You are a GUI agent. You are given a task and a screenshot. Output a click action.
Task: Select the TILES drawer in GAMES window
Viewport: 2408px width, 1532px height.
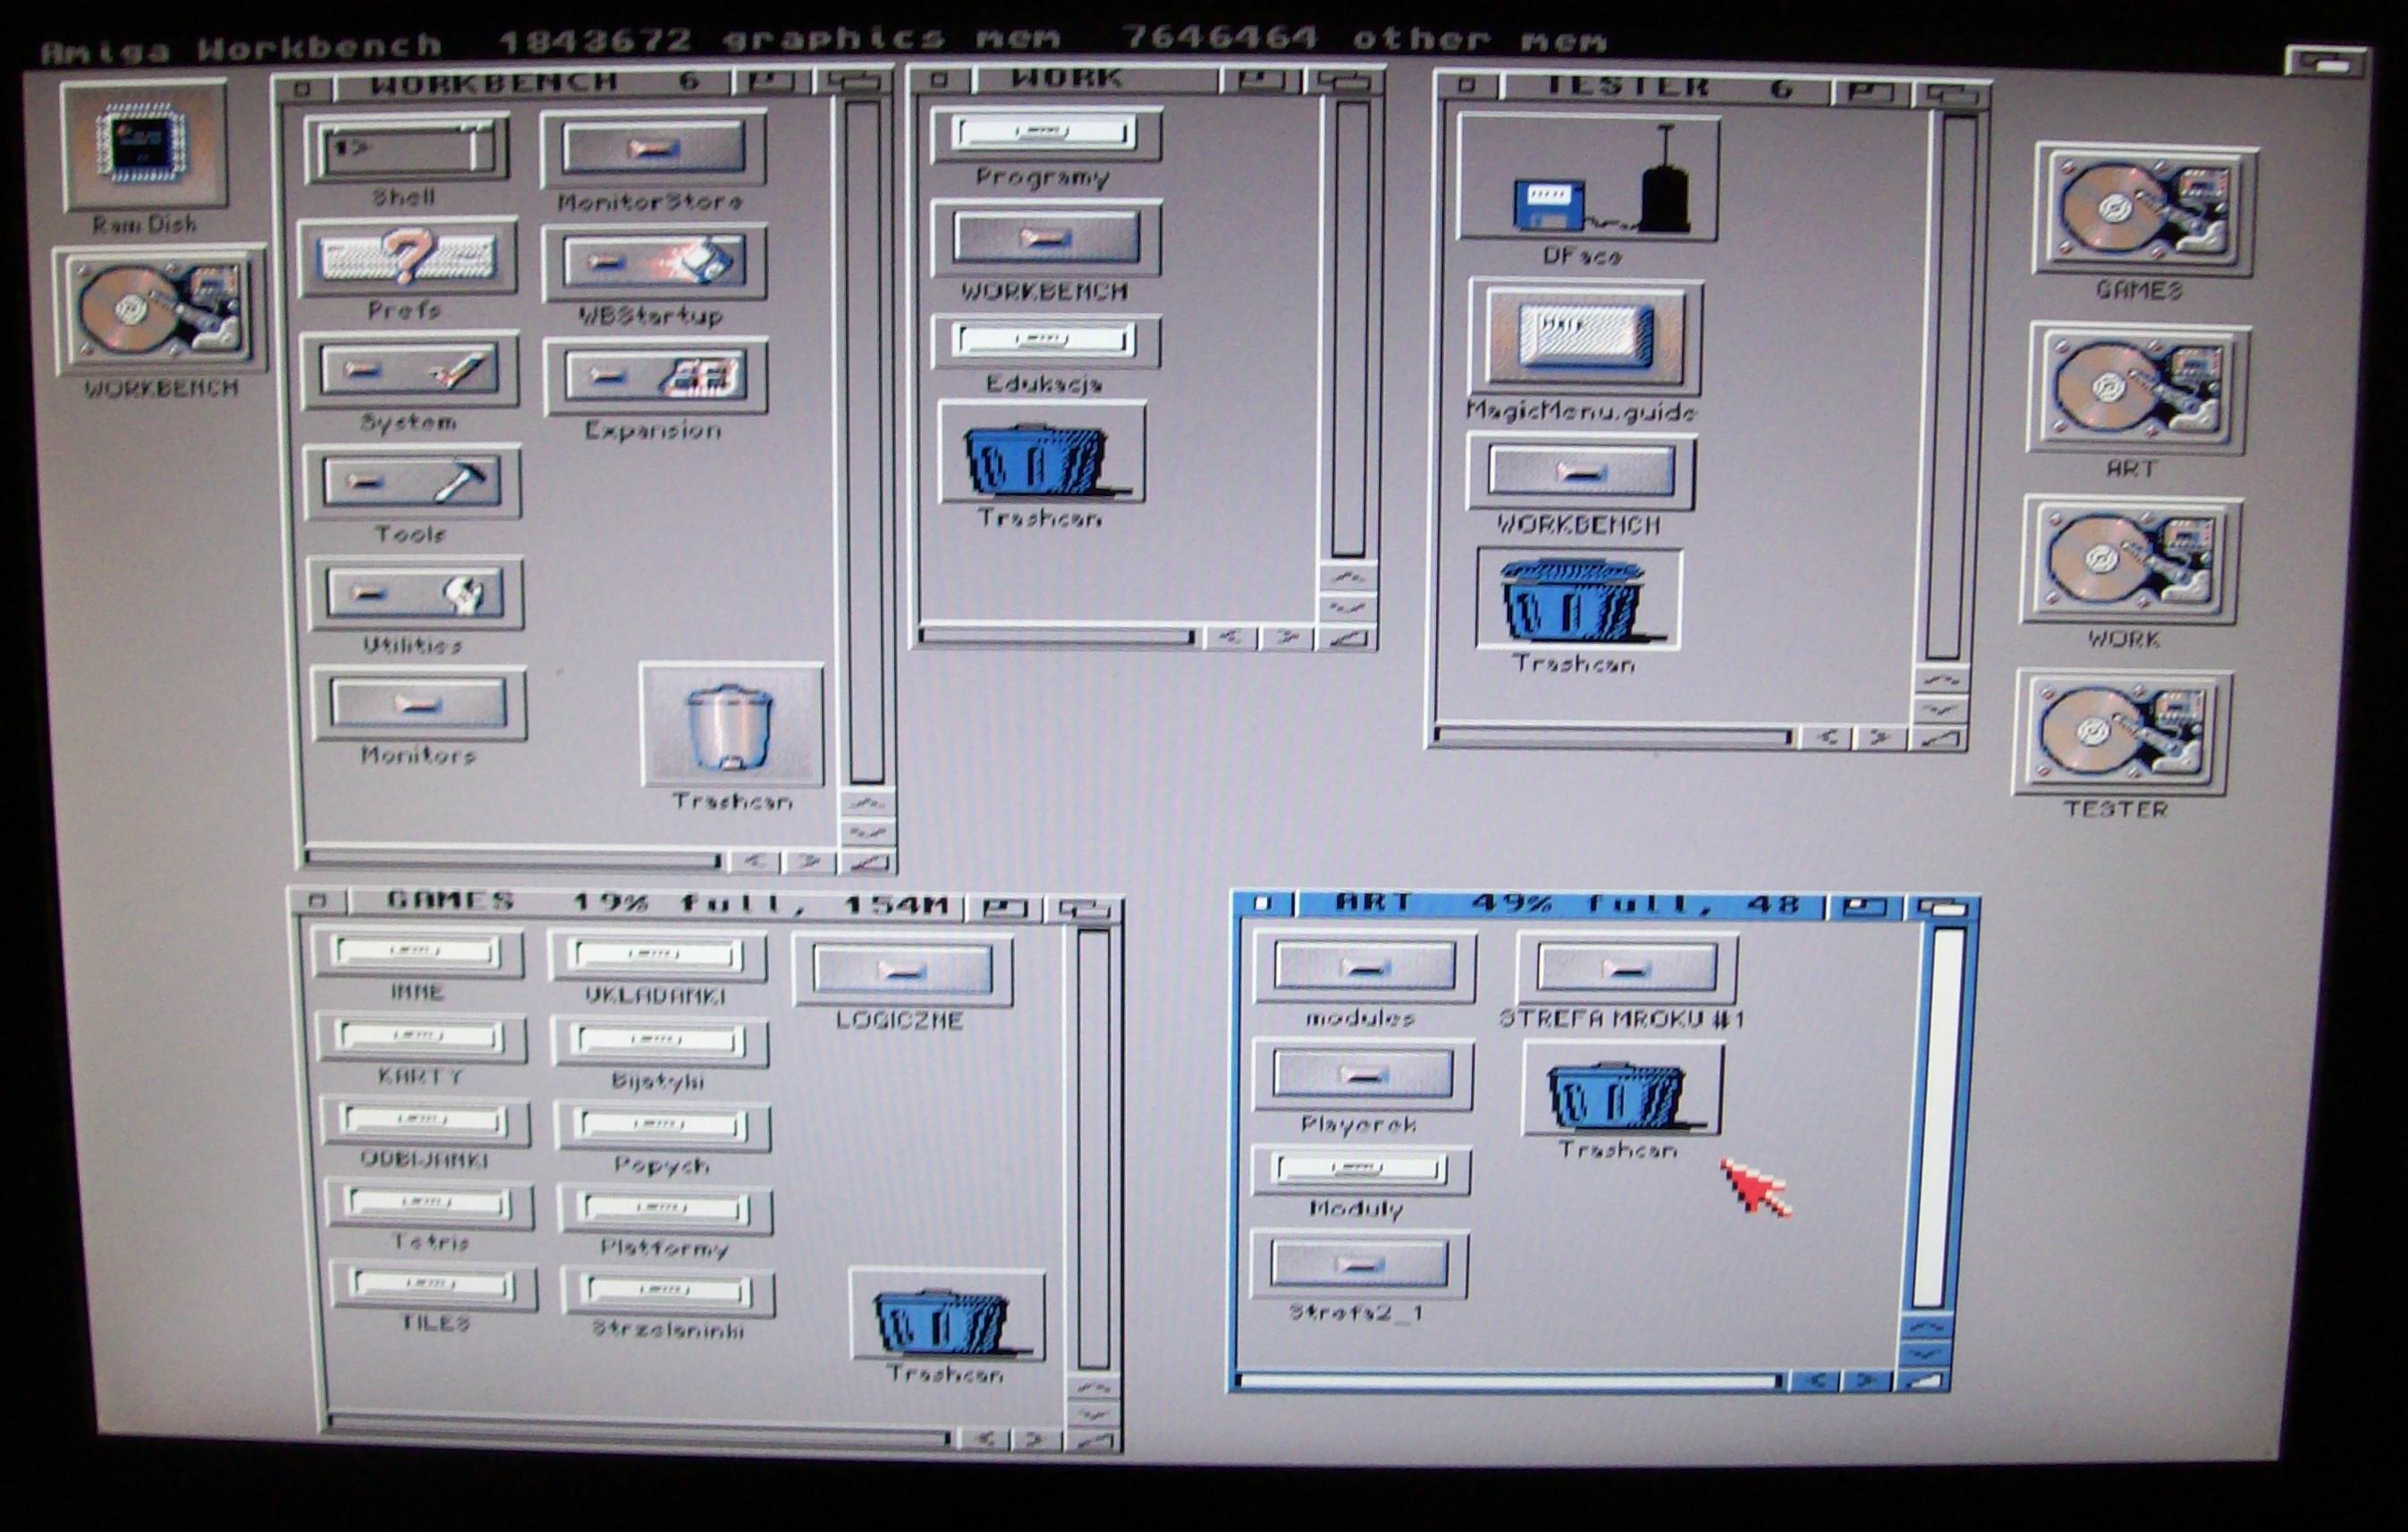[432, 1286]
